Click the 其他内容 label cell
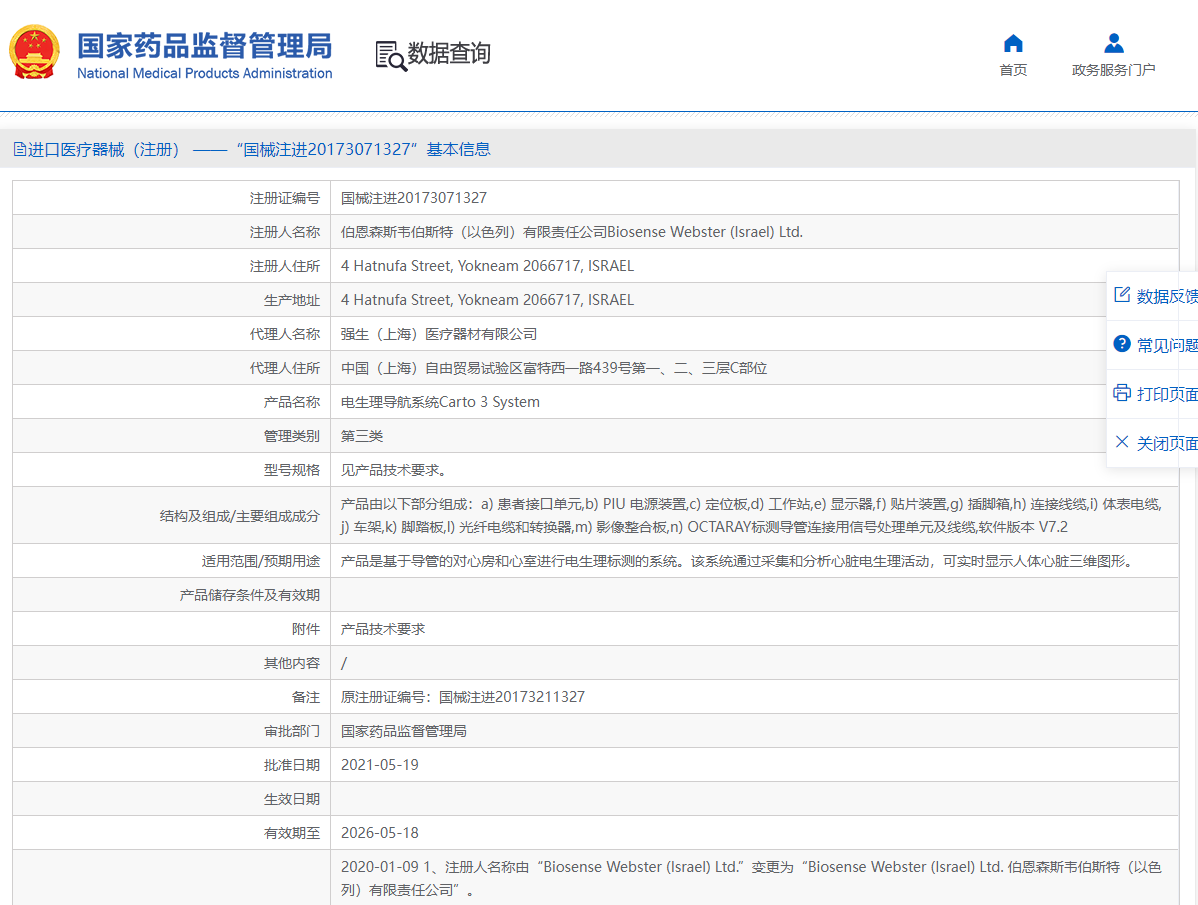1198x905 pixels. click(x=171, y=663)
